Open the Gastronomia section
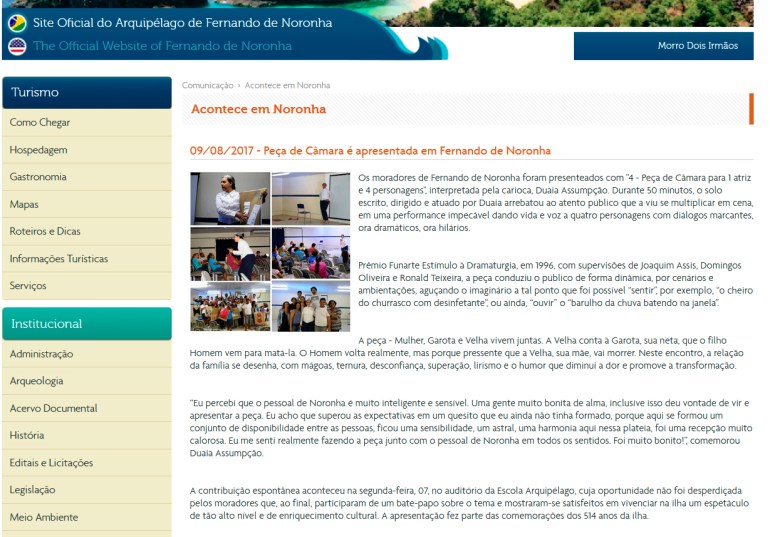This screenshot has width=770, height=537. tap(38, 177)
